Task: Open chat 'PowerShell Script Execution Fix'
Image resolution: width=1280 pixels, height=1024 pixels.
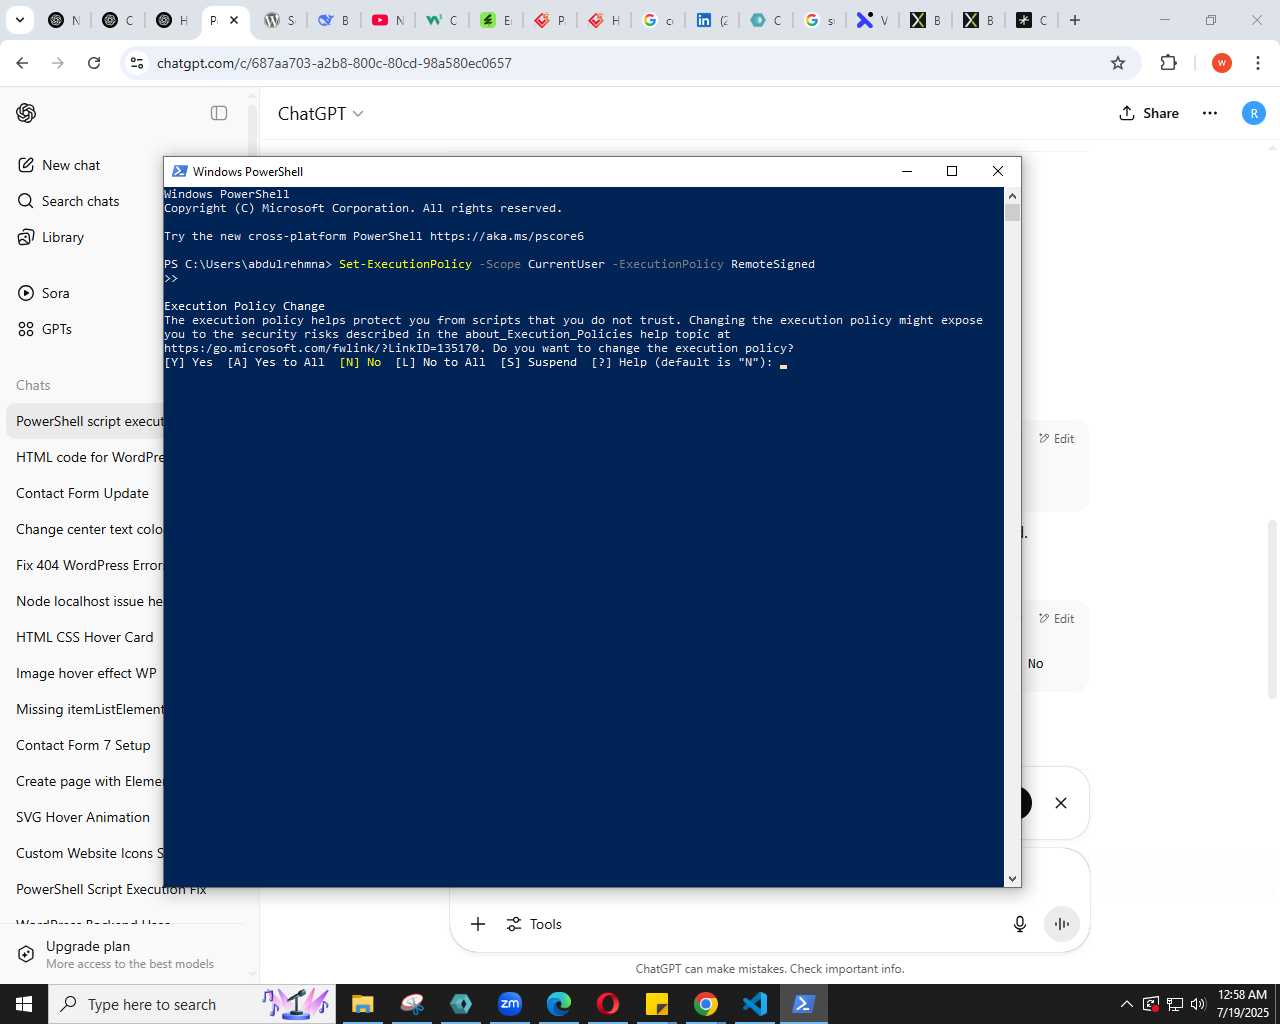Action: pos(111,889)
